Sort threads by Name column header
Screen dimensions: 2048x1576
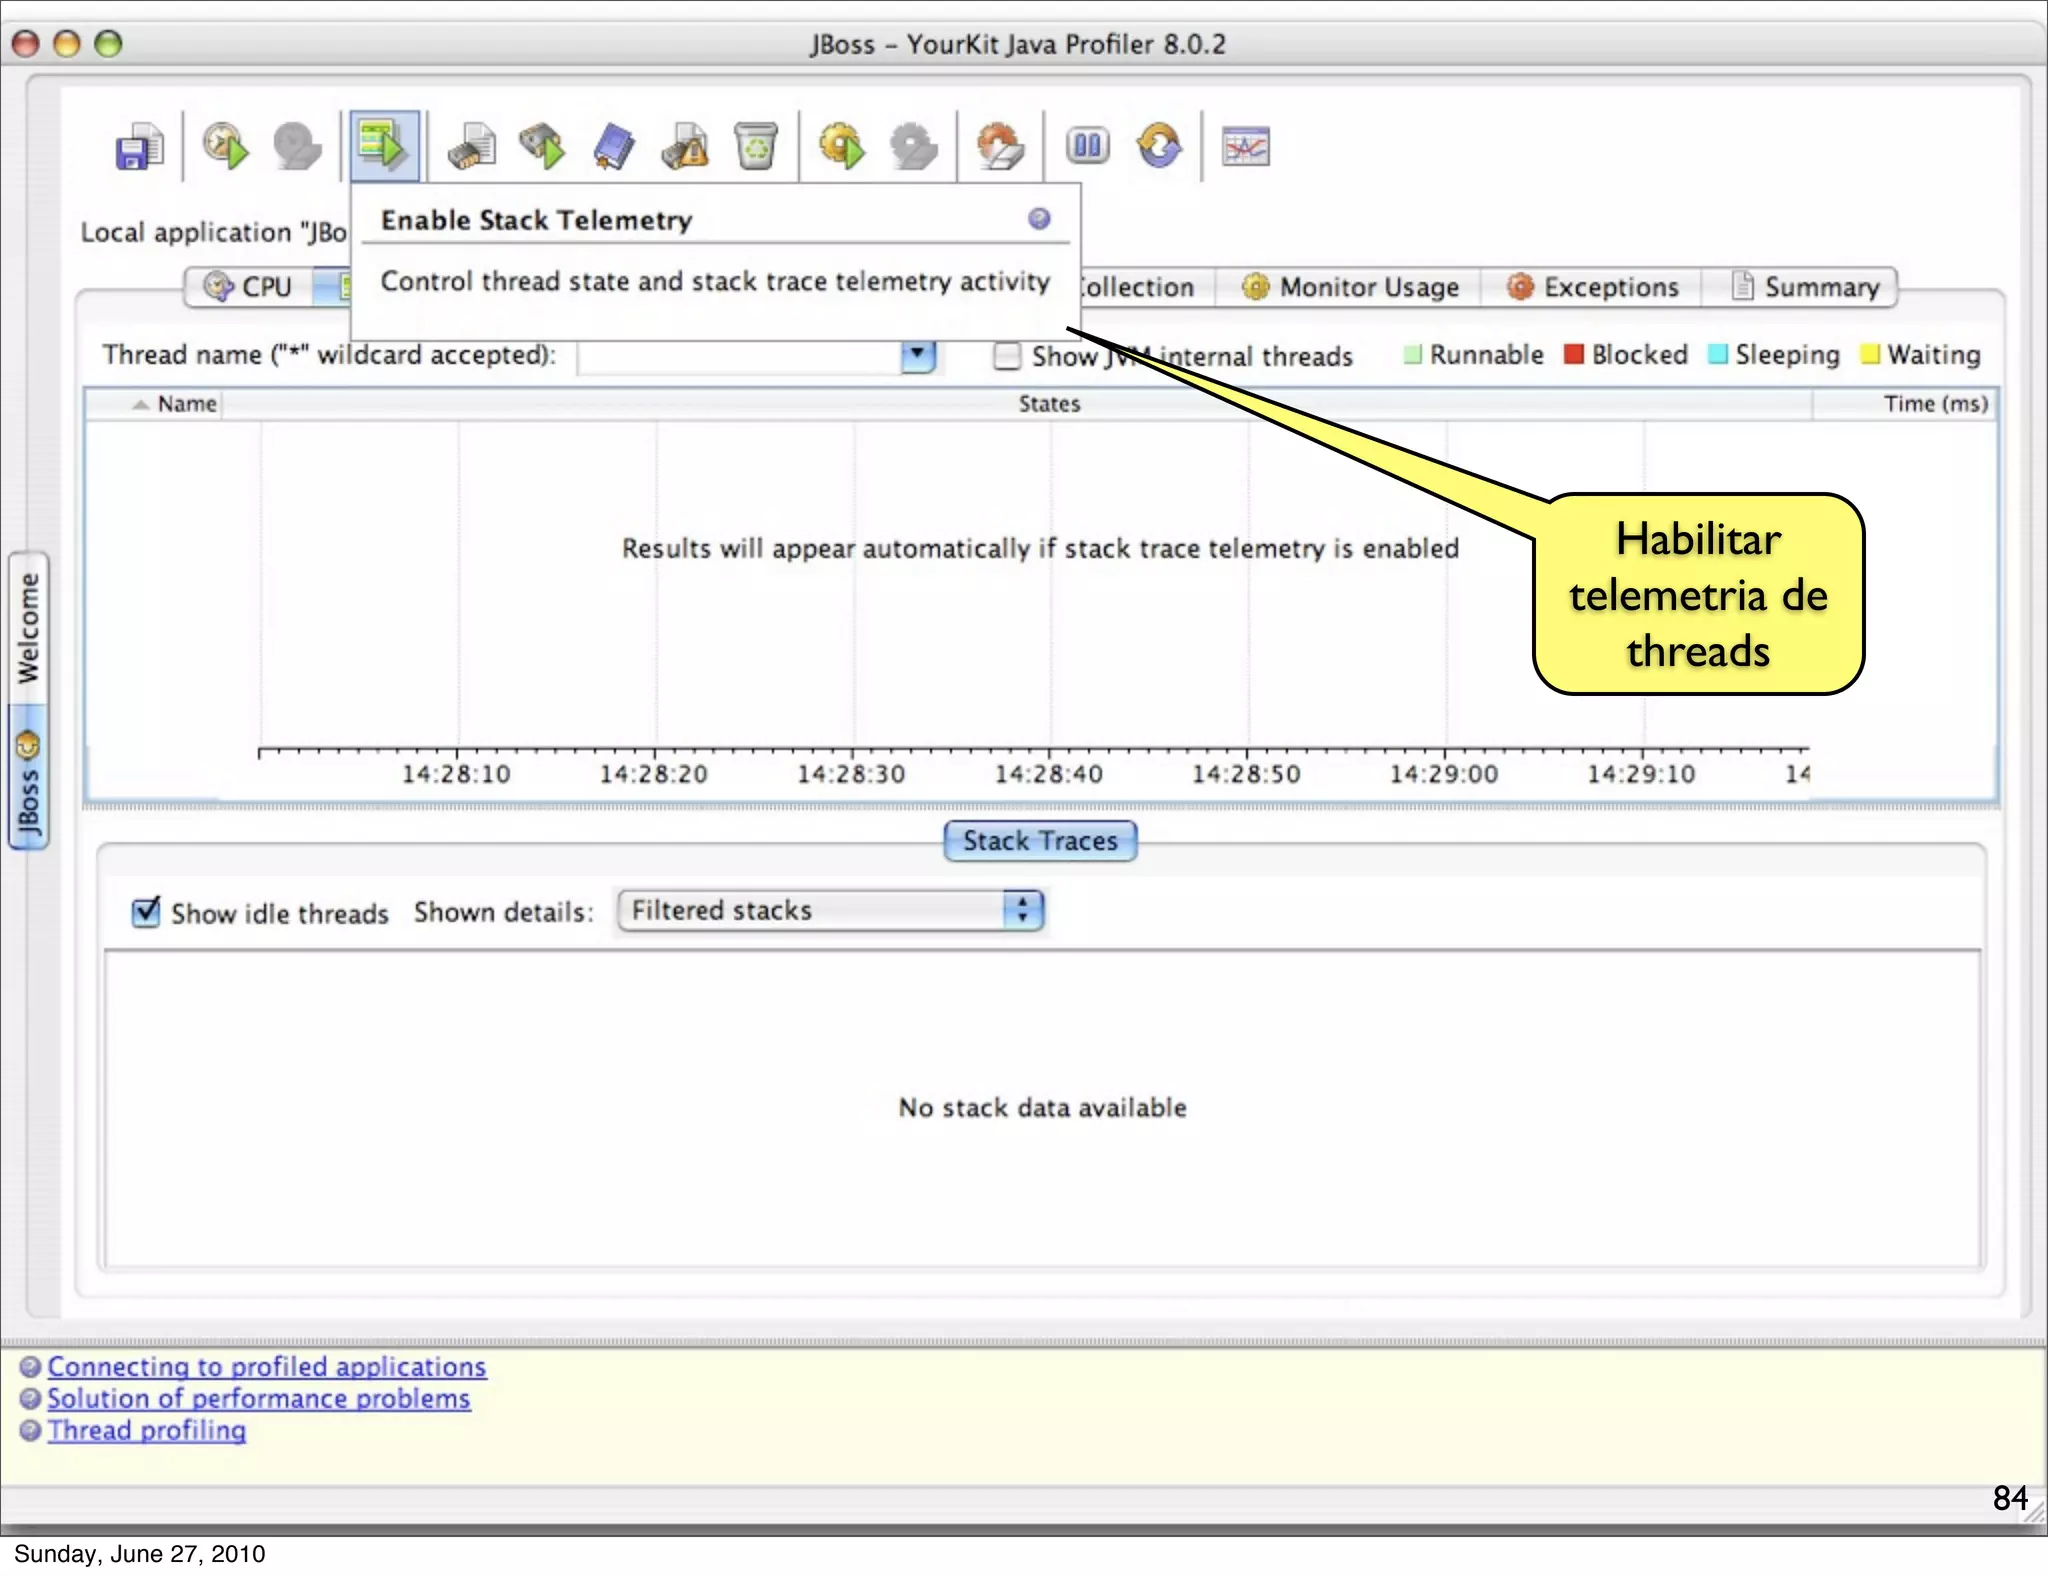(187, 404)
